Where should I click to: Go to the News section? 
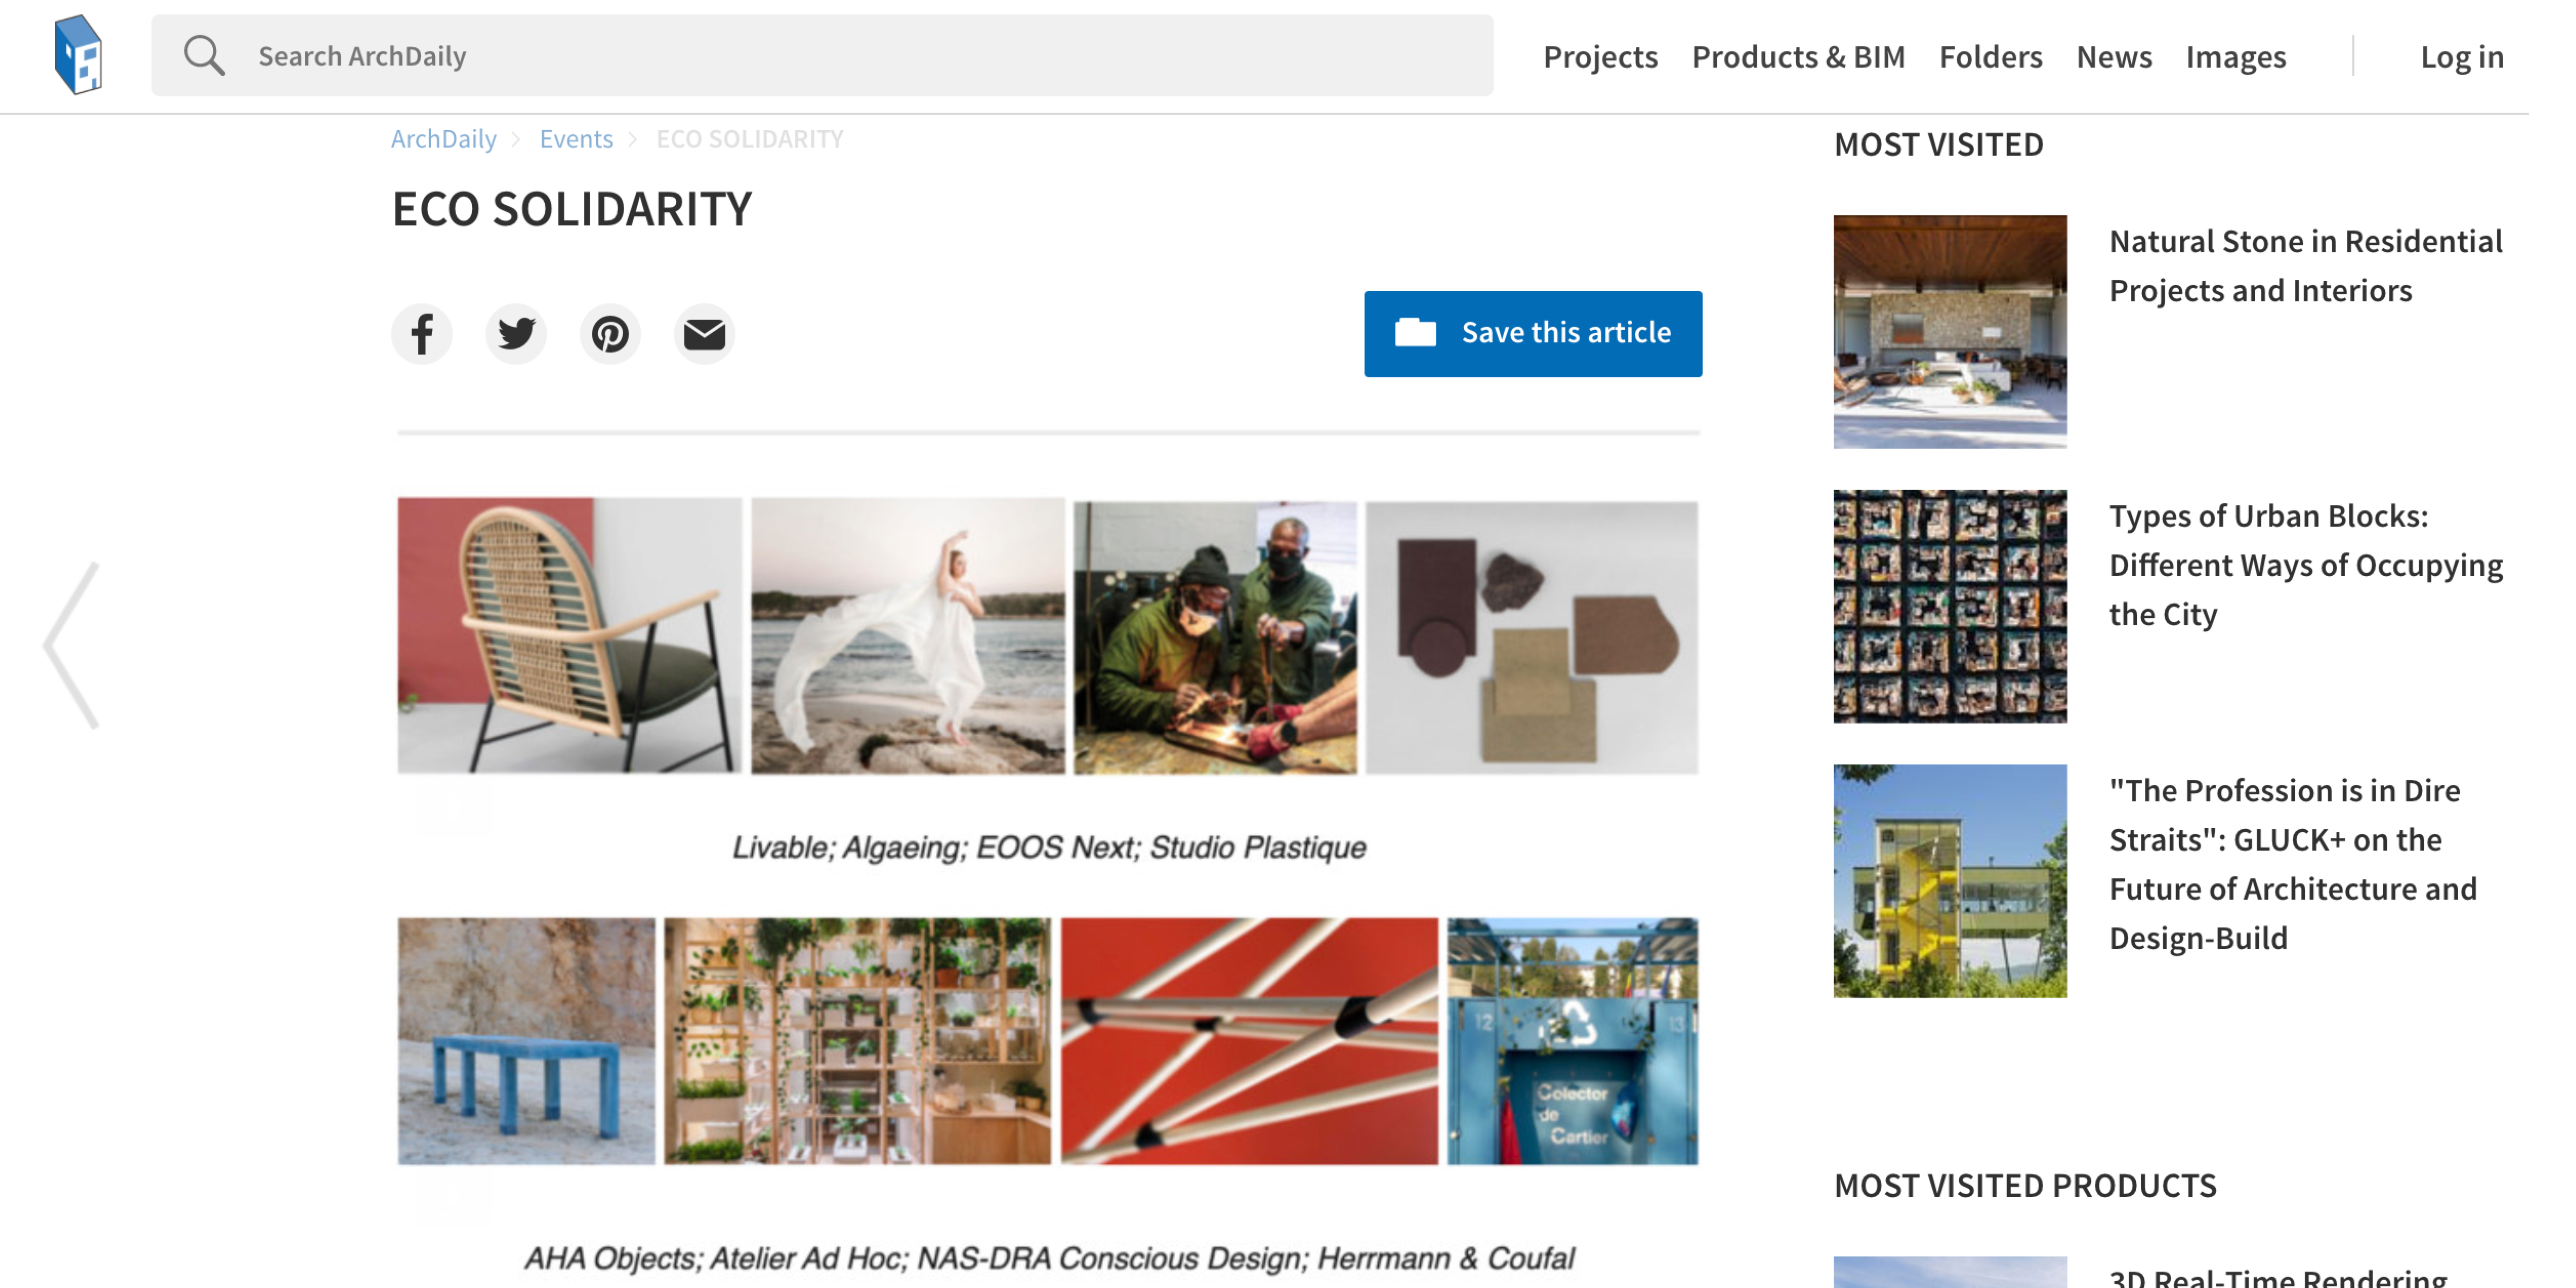coord(2113,56)
